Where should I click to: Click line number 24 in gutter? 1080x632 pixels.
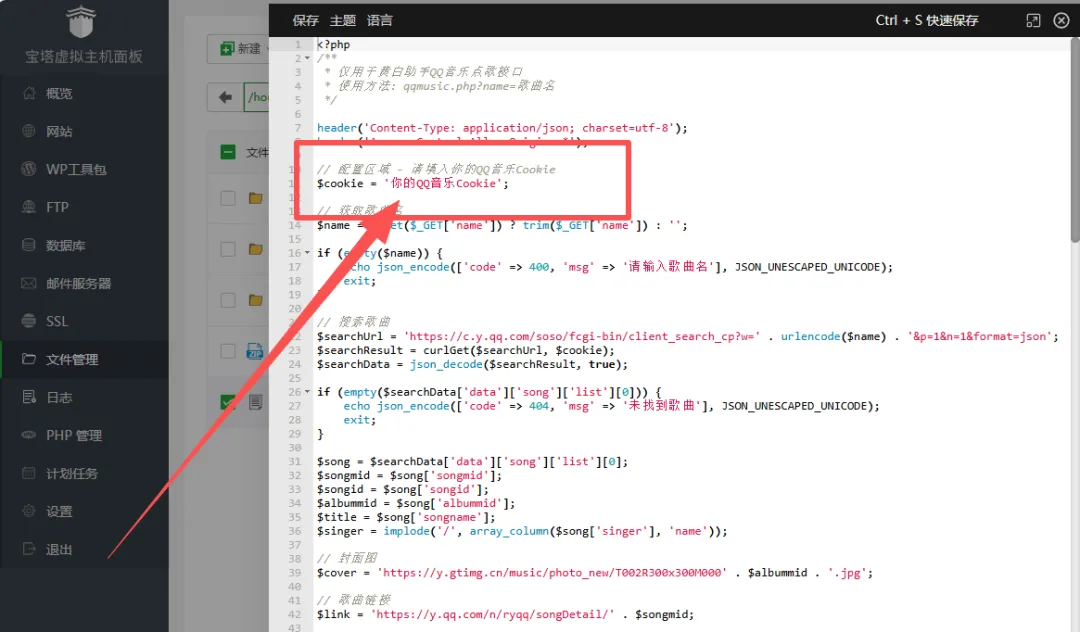(x=295, y=364)
